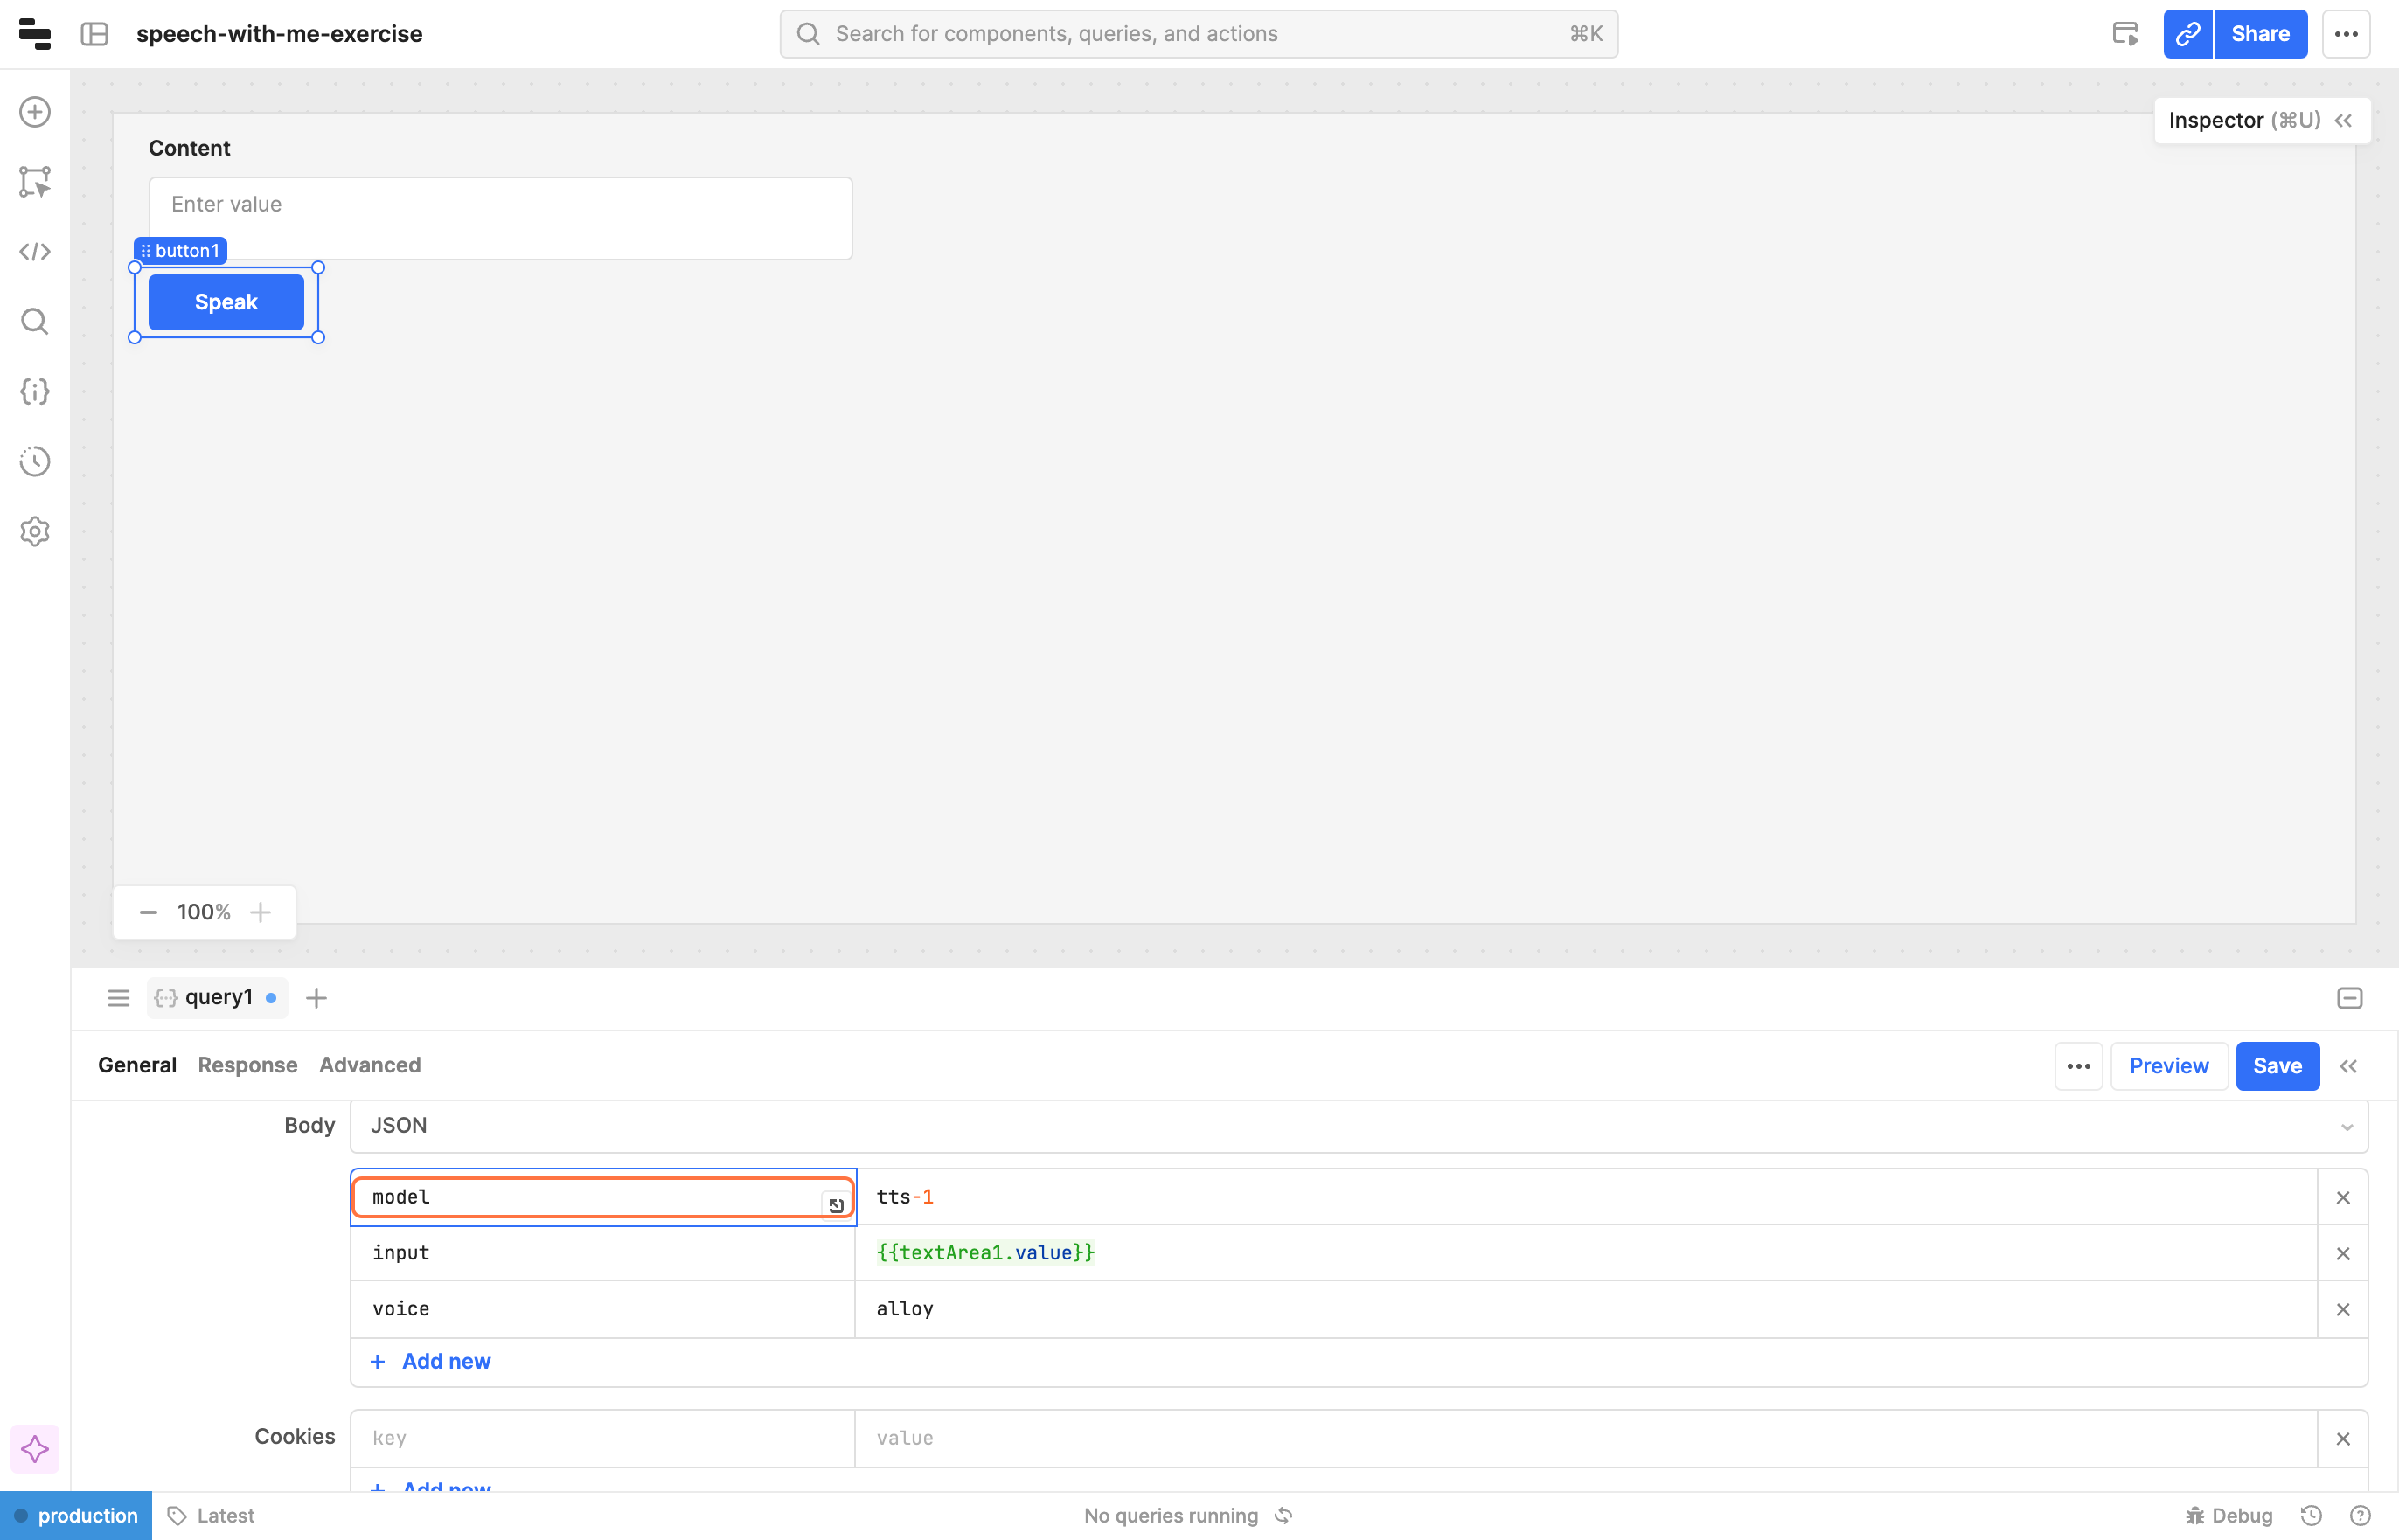Open the code panel icon in left sidebar
Viewport: 2399px width, 1540px height.
35,252
